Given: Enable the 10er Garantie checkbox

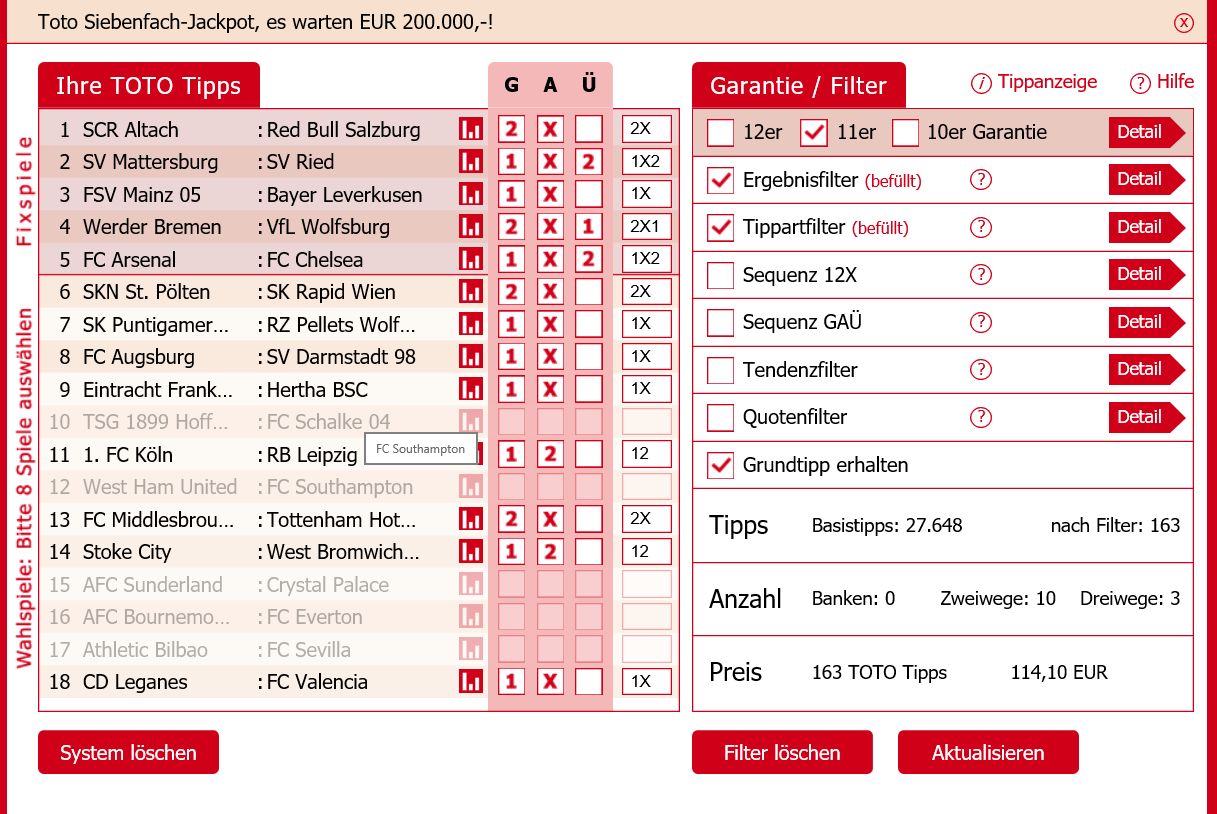Looking at the screenshot, I should (x=905, y=132).
